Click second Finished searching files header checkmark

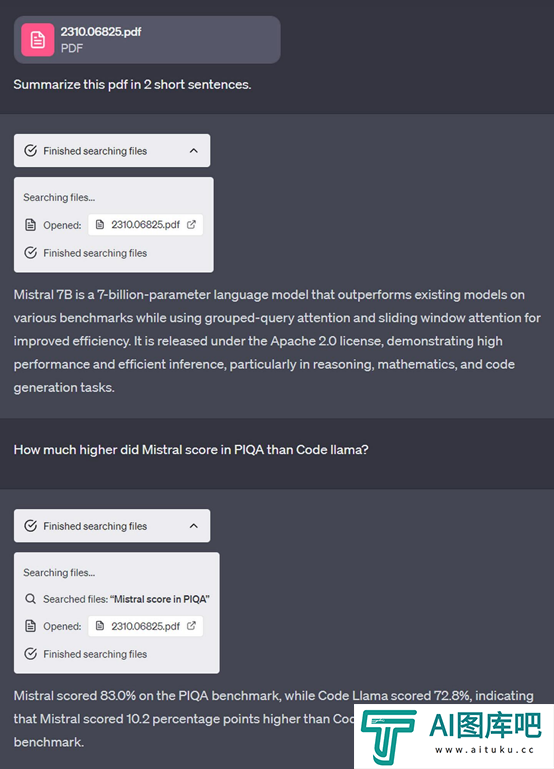pyautogui.click(x=30, y=526)
